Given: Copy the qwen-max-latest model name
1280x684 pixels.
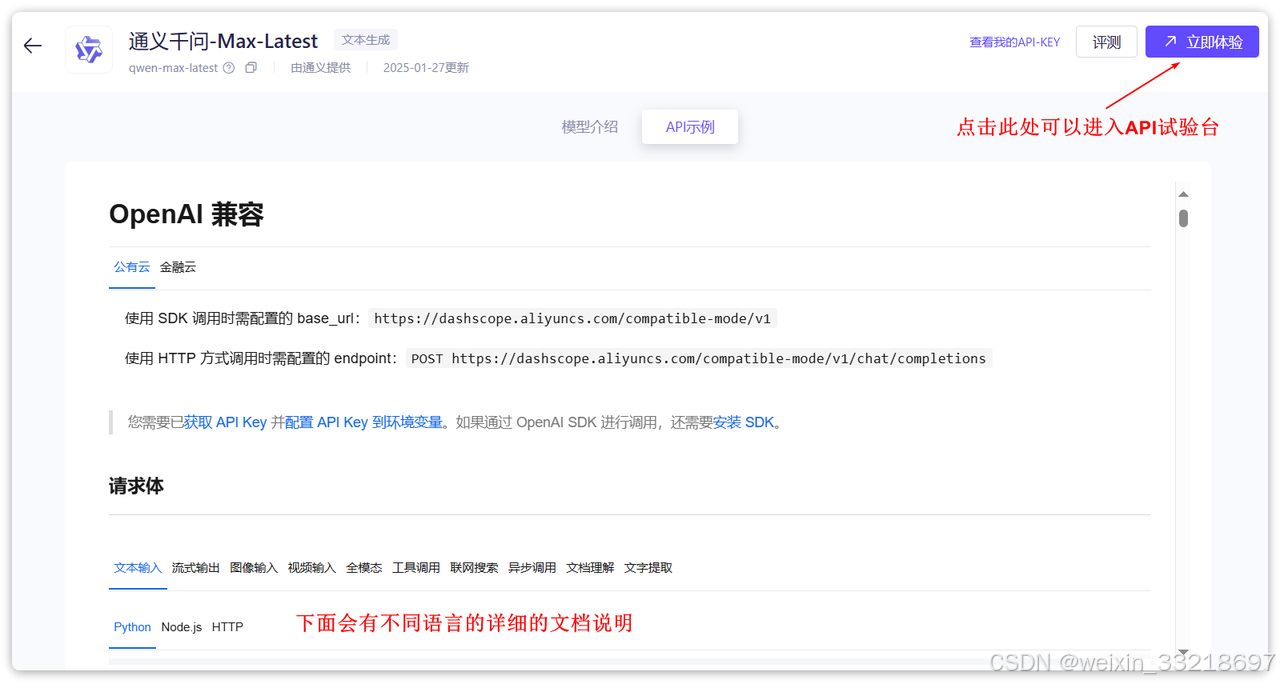Looking at the screenshot, I should pyautogui.click(x=251, y=68).
